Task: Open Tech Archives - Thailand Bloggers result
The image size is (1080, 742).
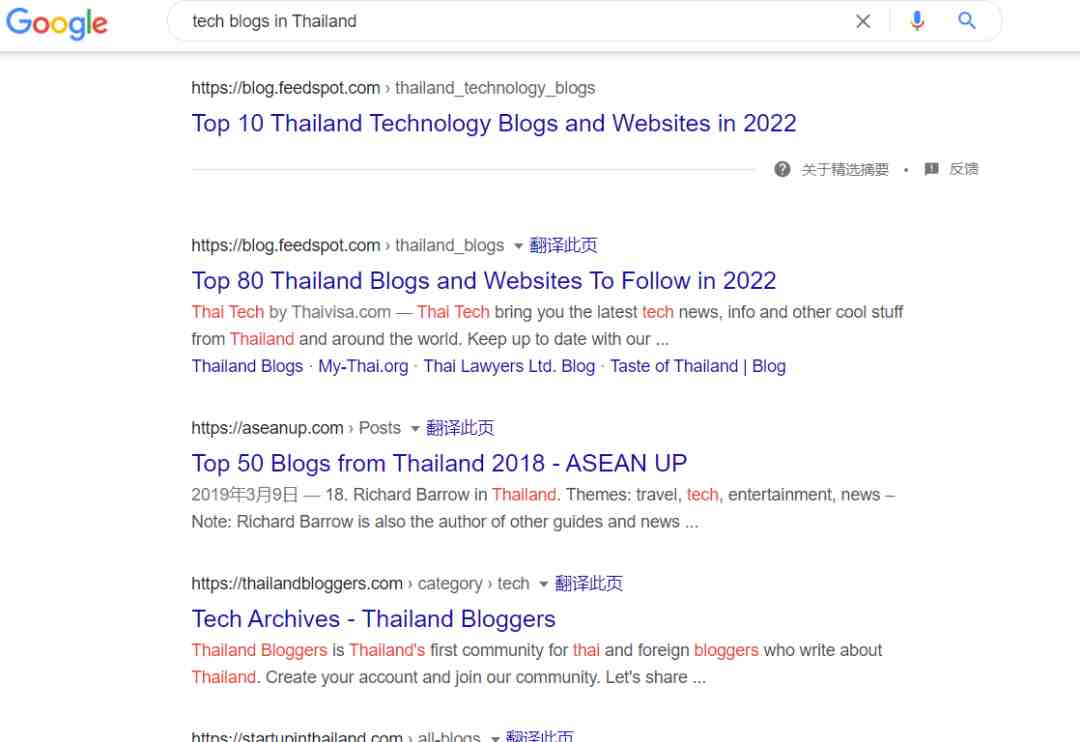Action: pyautogui.click(x=373, y=619)
